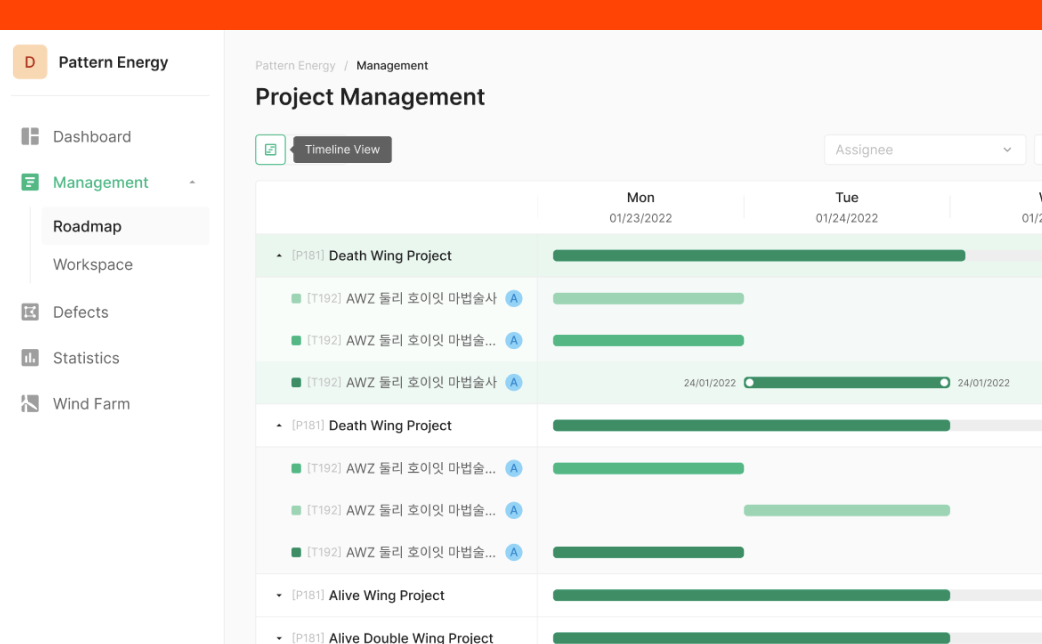
Task: Click the end handle of selected task bar
Action: coord(944,383)
